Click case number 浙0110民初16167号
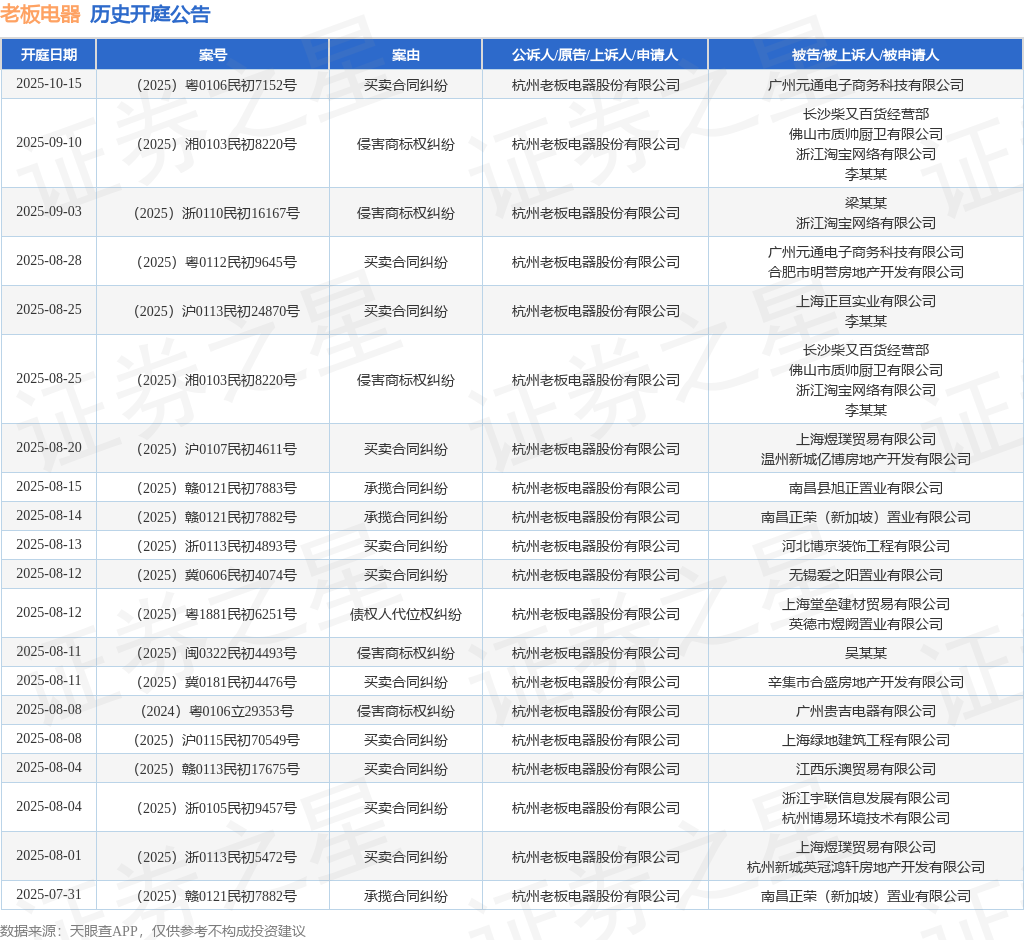1024x940 pixels. (x=217, y=213)
